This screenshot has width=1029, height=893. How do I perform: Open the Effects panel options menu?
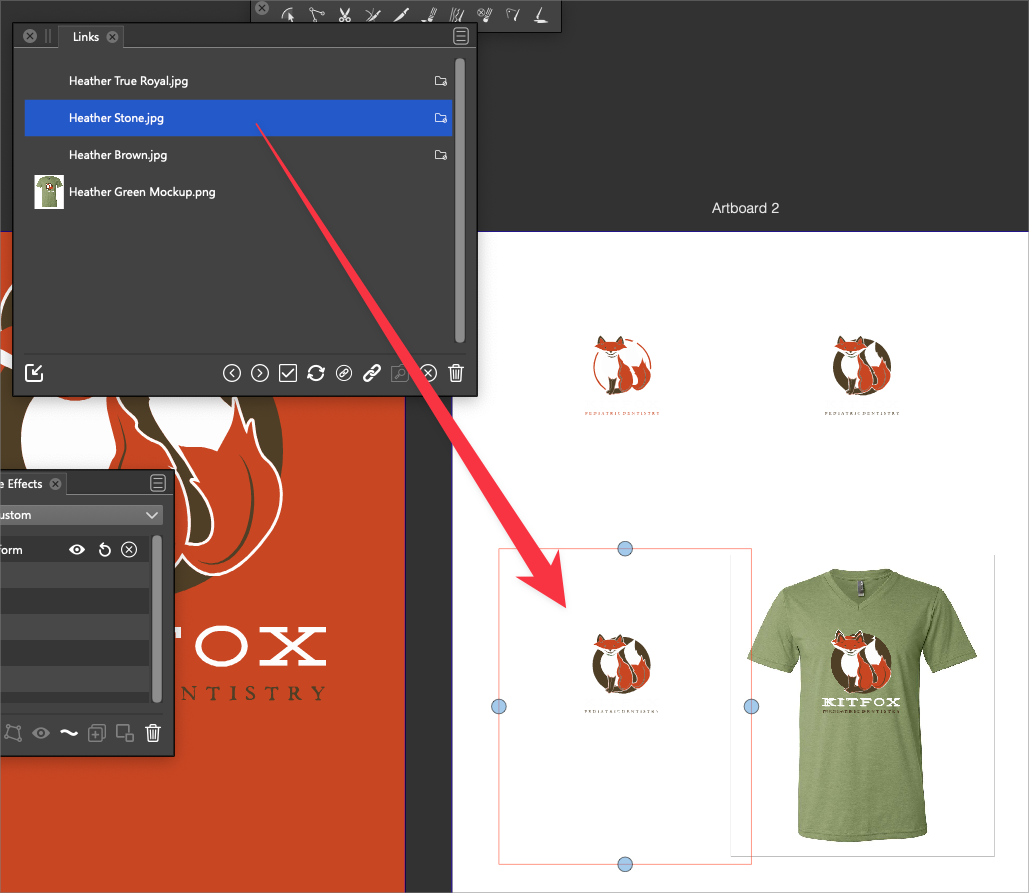pyautogui.click(x=158, y=484)
